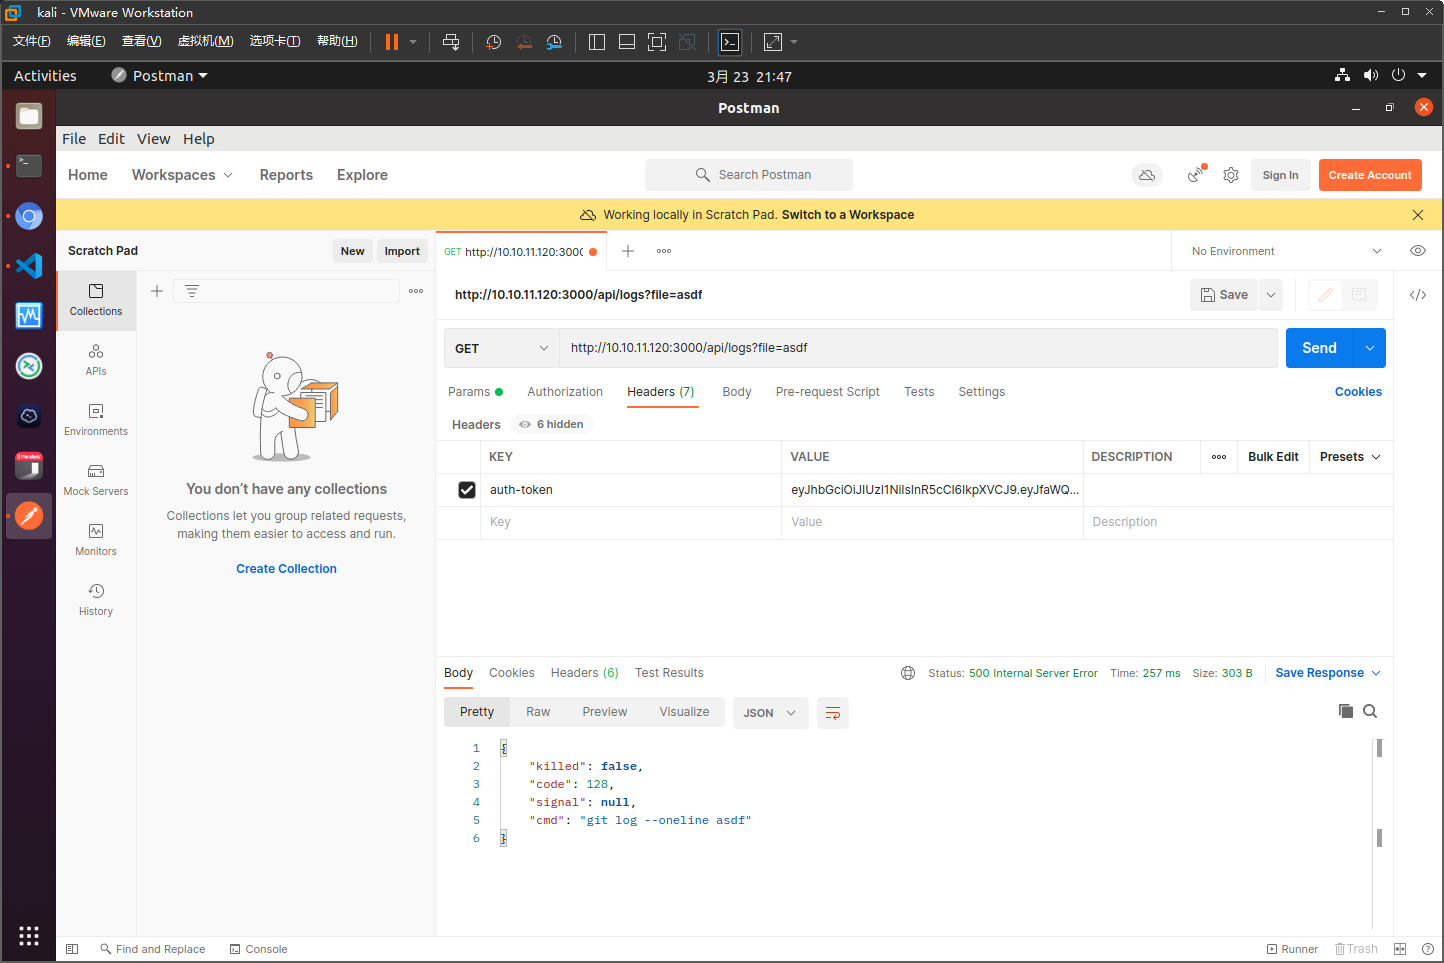
Task: Expand the Save button arrow options
Action: click(1271, 295)
